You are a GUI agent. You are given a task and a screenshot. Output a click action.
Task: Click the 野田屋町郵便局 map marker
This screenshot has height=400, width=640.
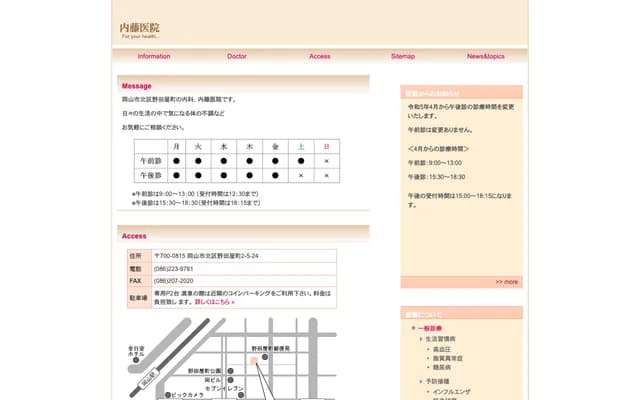click(x=265, y=355)
